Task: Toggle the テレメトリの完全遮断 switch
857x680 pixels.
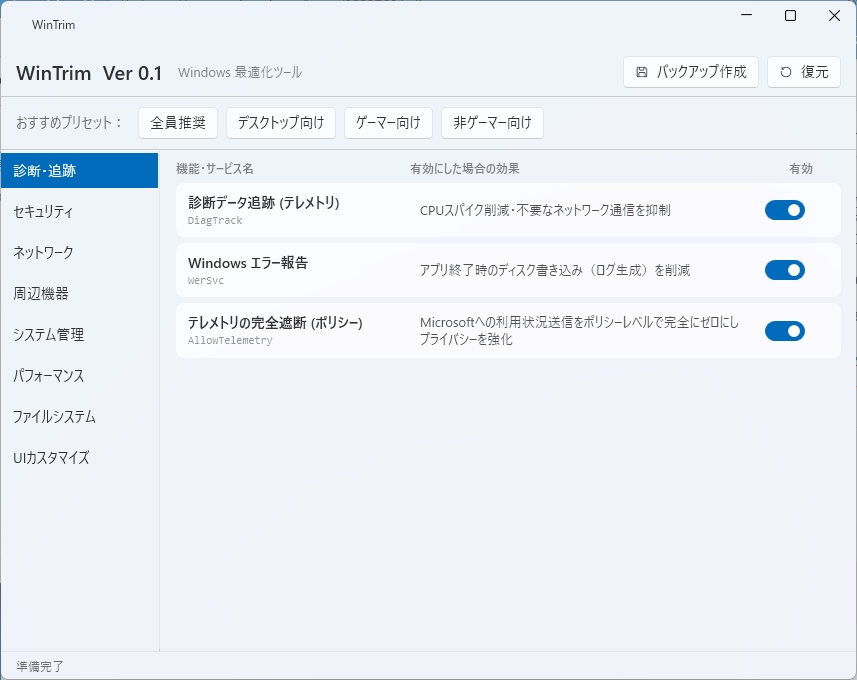Action: tap(785, 331)
